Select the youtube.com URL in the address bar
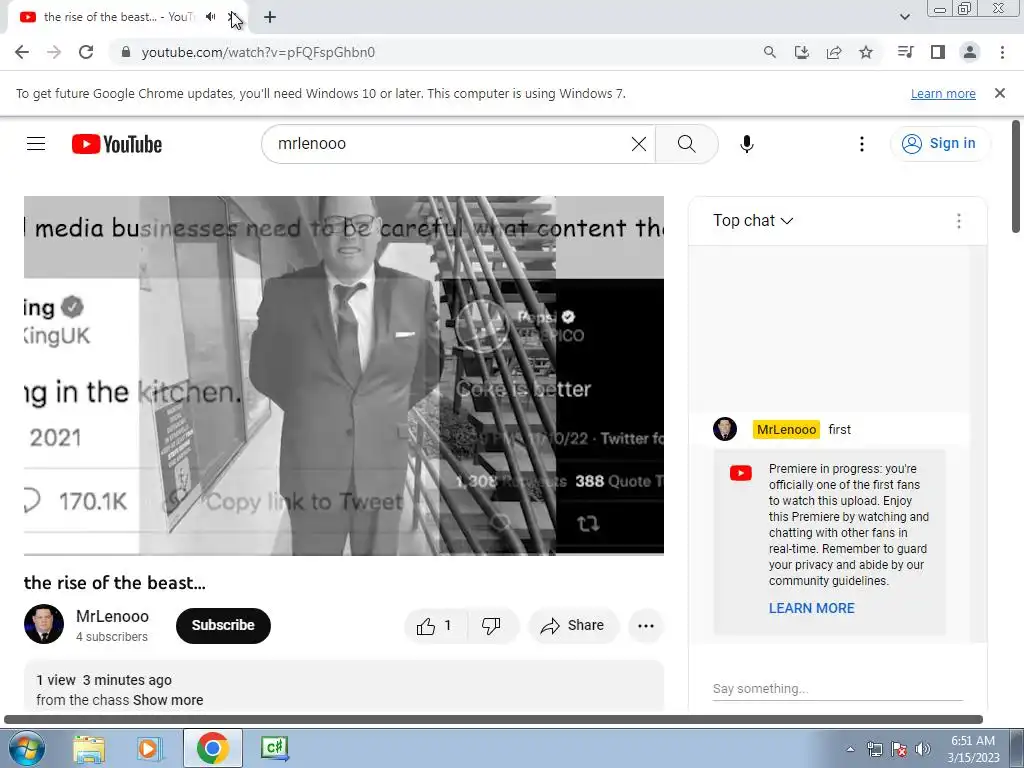1024x768 pixels. 258,52
